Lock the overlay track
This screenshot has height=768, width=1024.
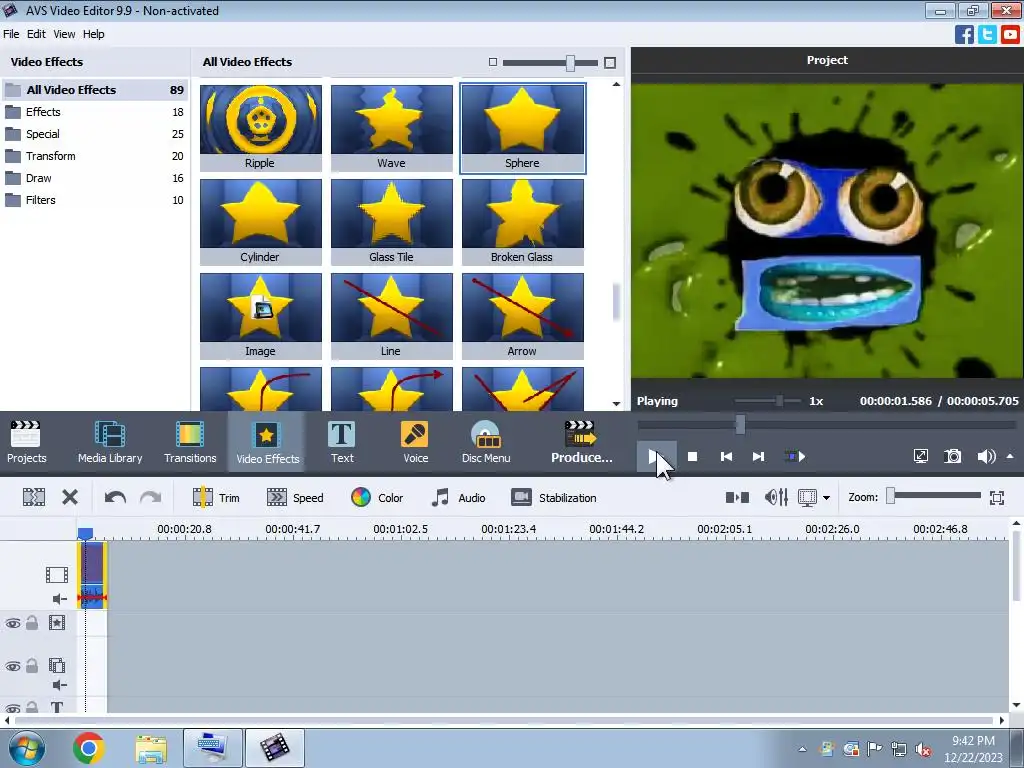[31, 665]
